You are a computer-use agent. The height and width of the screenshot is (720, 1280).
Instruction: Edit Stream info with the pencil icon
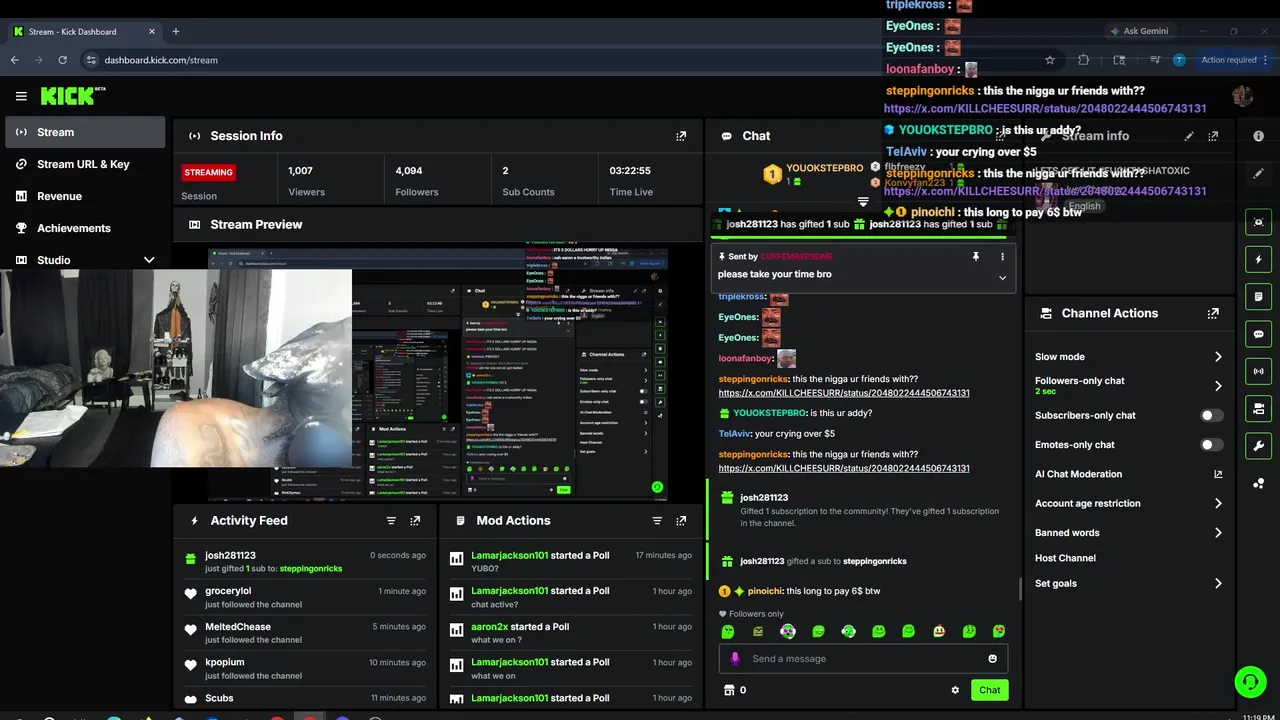click(1189, 136)
